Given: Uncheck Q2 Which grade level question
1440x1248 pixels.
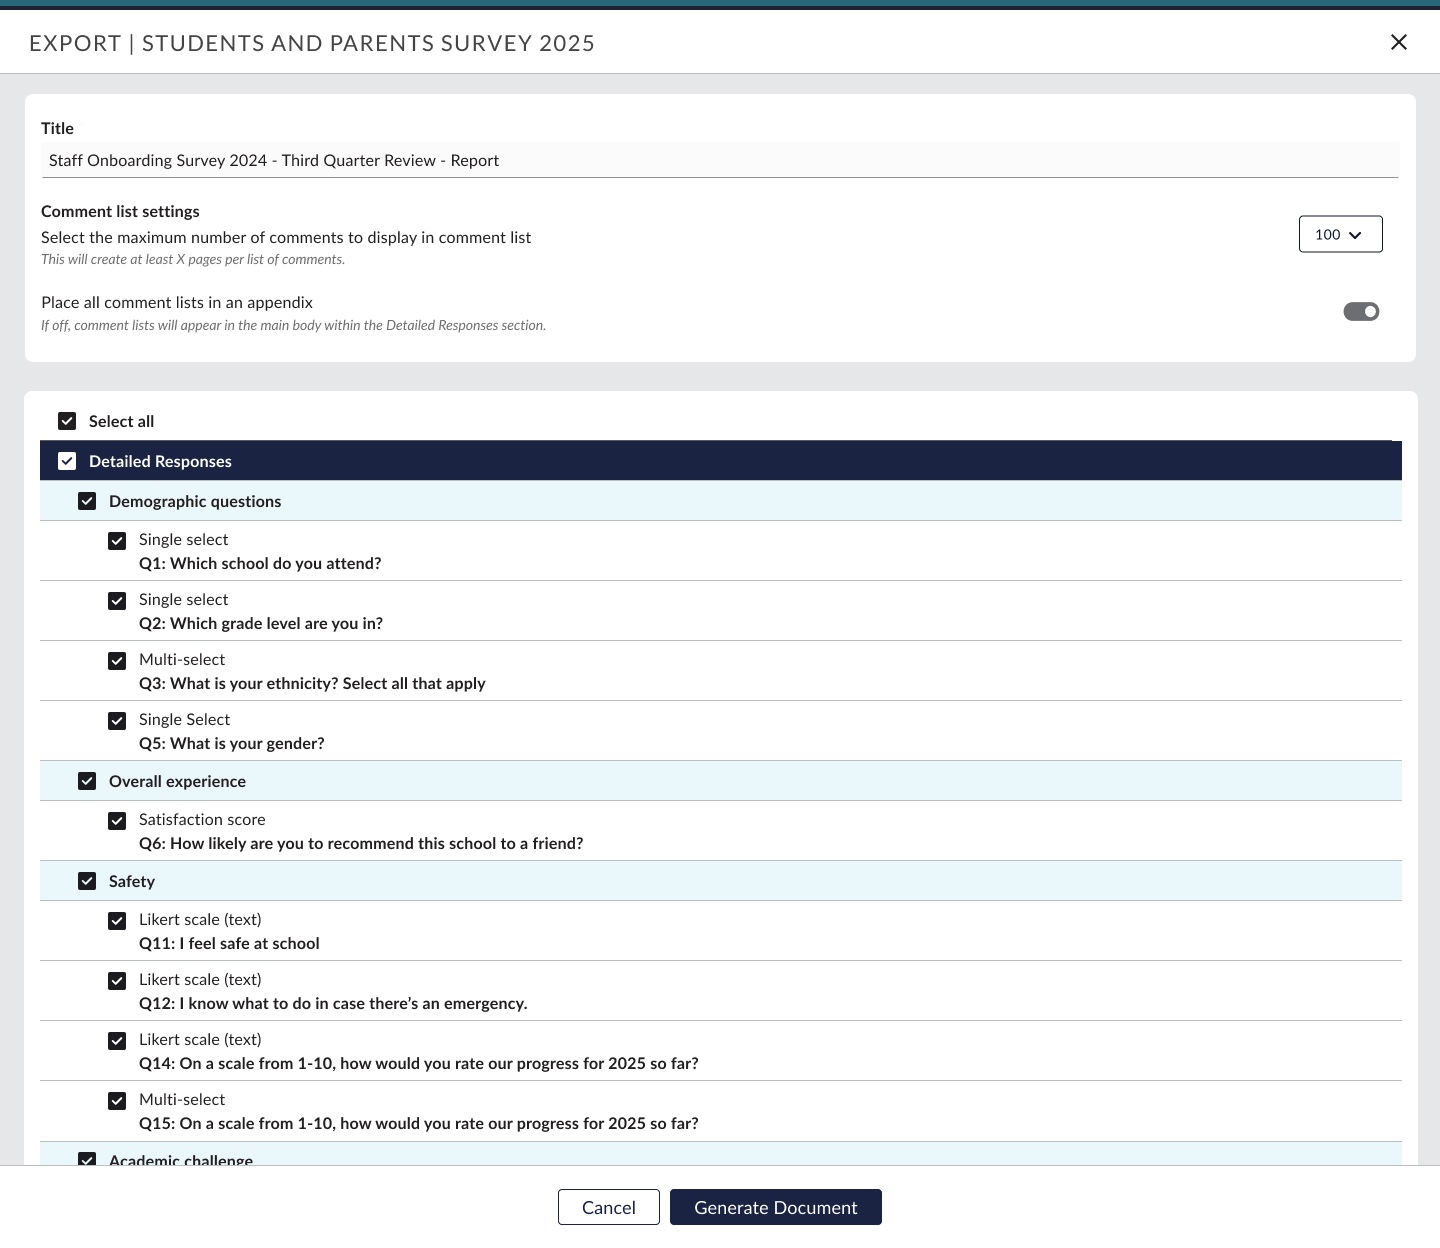Looking at the screenshot, I should [117, 601].
